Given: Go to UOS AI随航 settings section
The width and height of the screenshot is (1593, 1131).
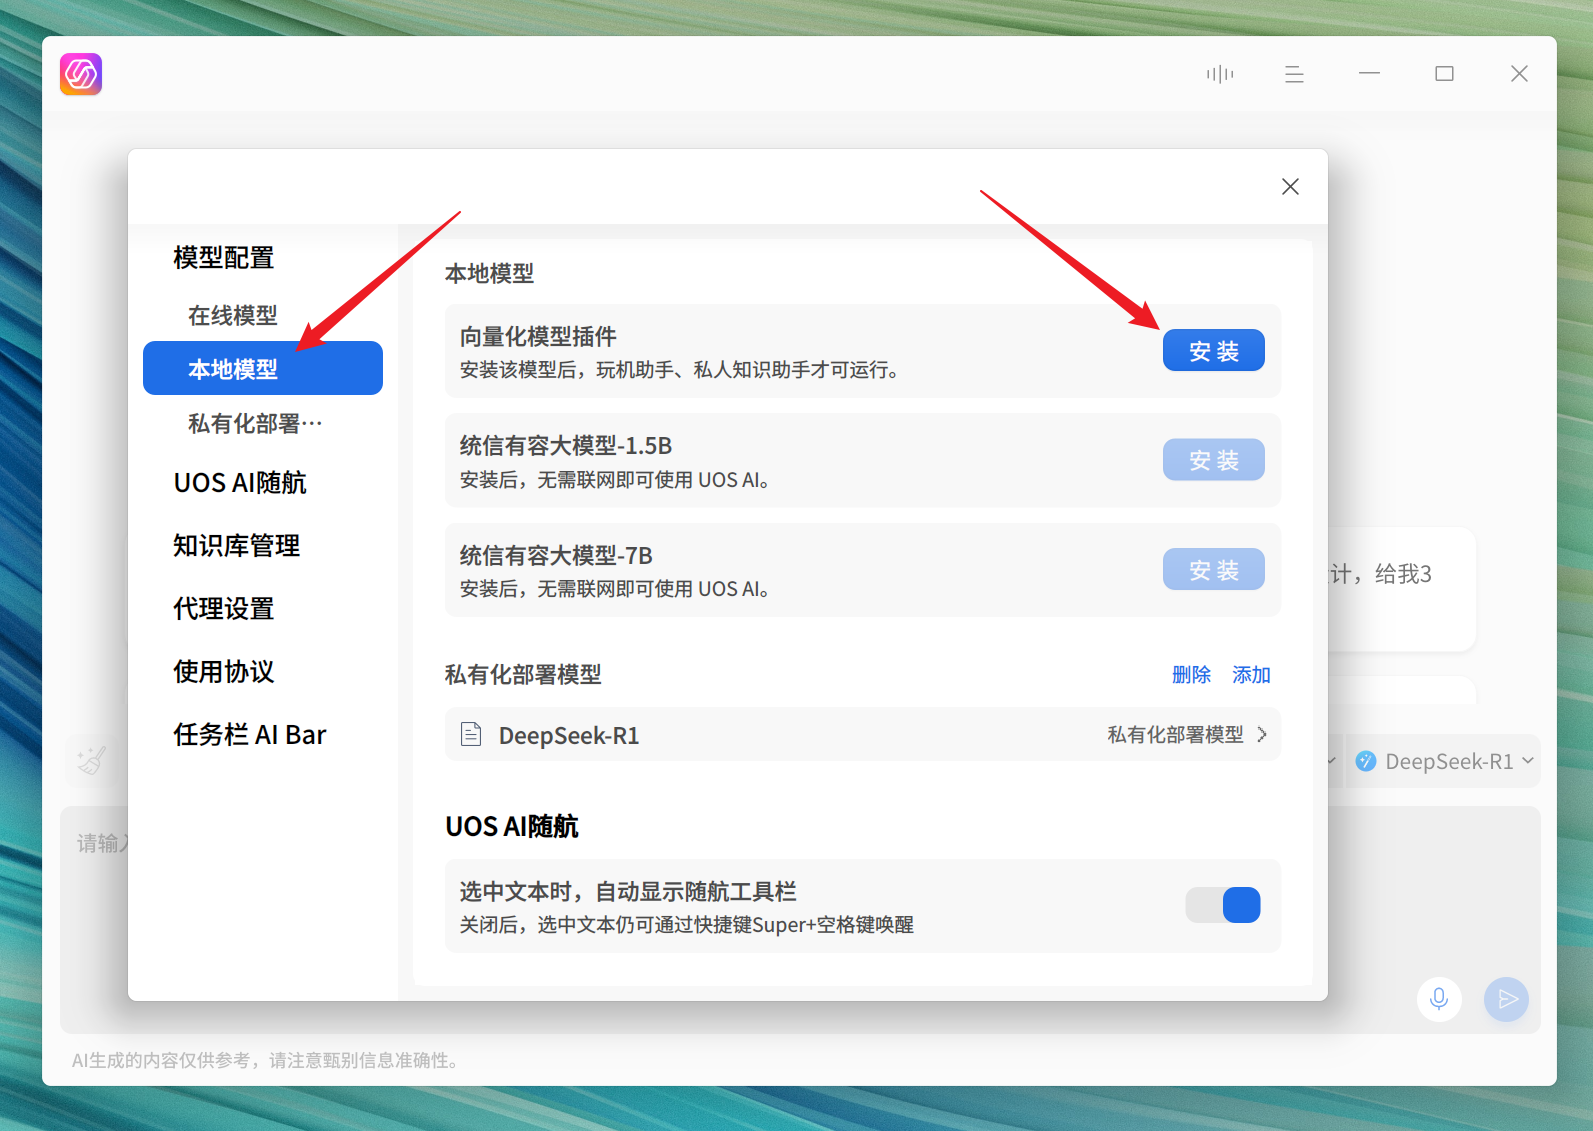Looking at the screenshot, I should 240,482.
